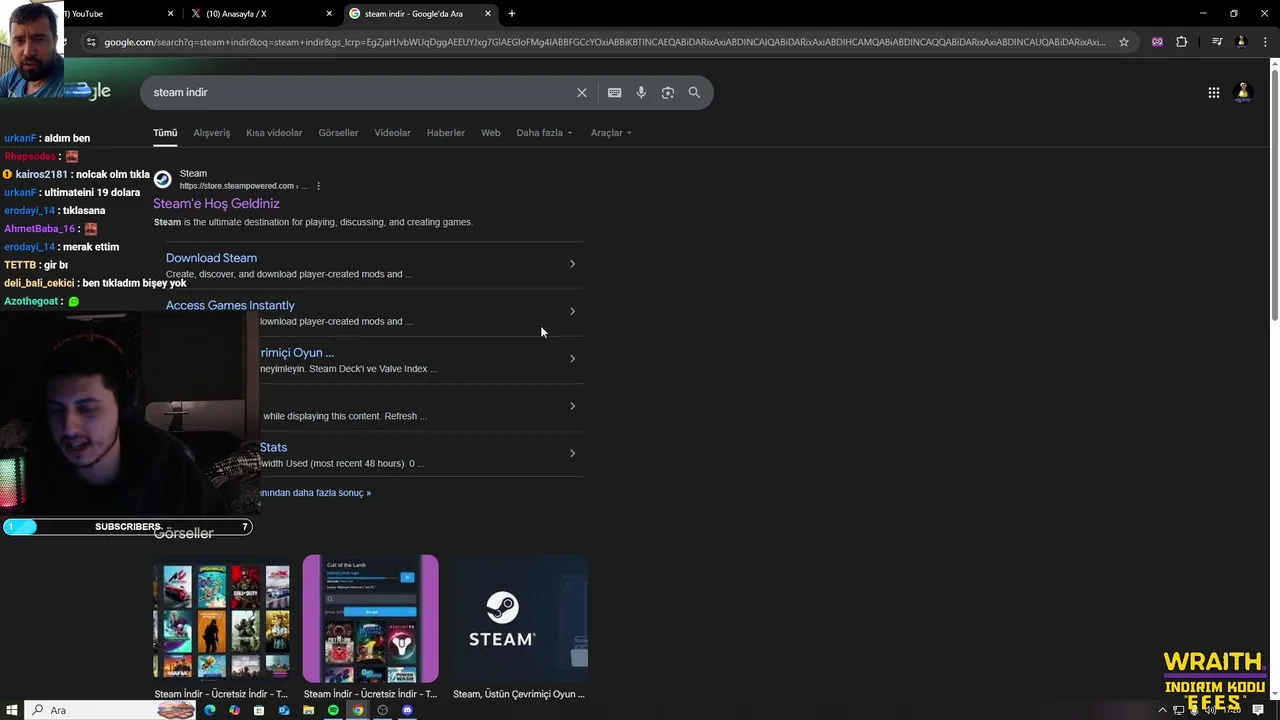Viewport: 1280px width, 720px height.
Task: Open the system tray hidden icons arrow
Action: [x=1162, y=710]
